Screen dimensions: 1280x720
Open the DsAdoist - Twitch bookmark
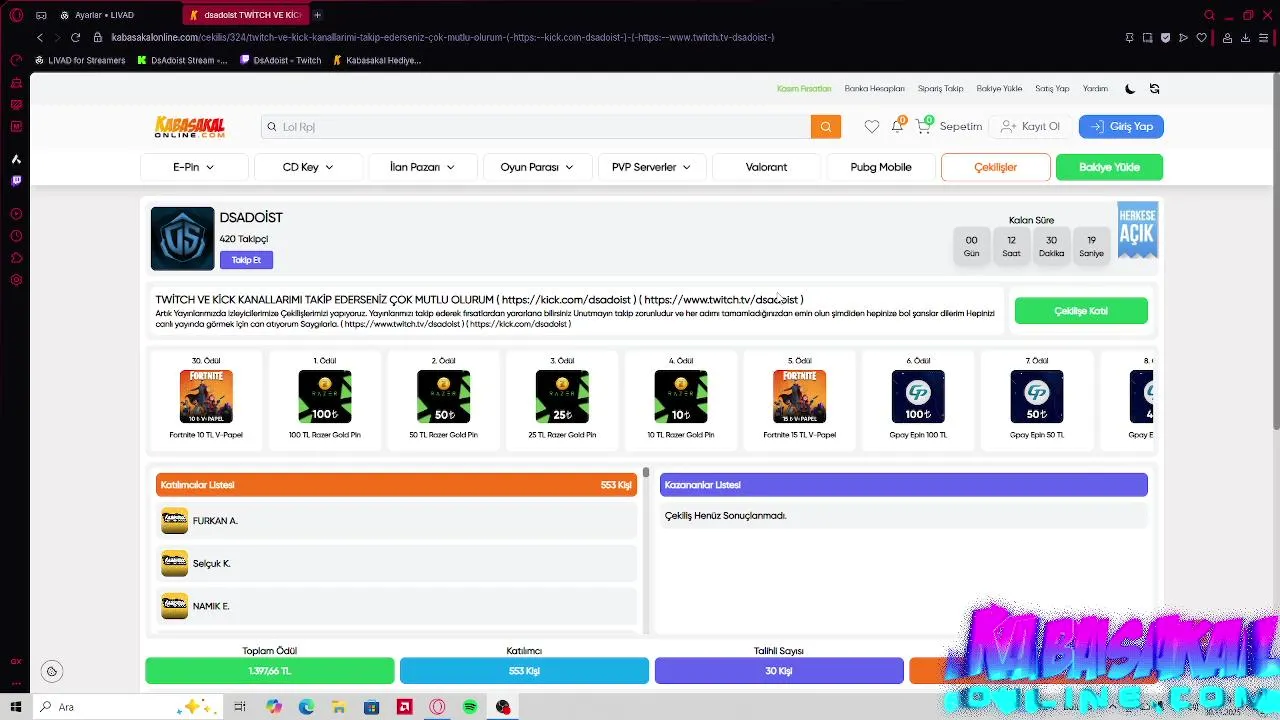(x=281, y=60)
